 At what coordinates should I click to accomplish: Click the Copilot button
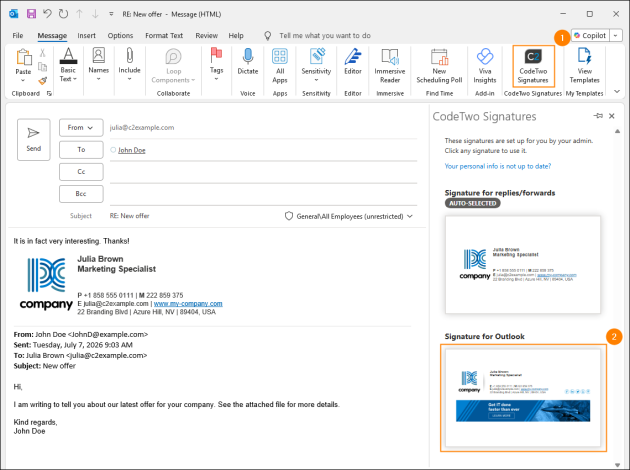[590, 35]
